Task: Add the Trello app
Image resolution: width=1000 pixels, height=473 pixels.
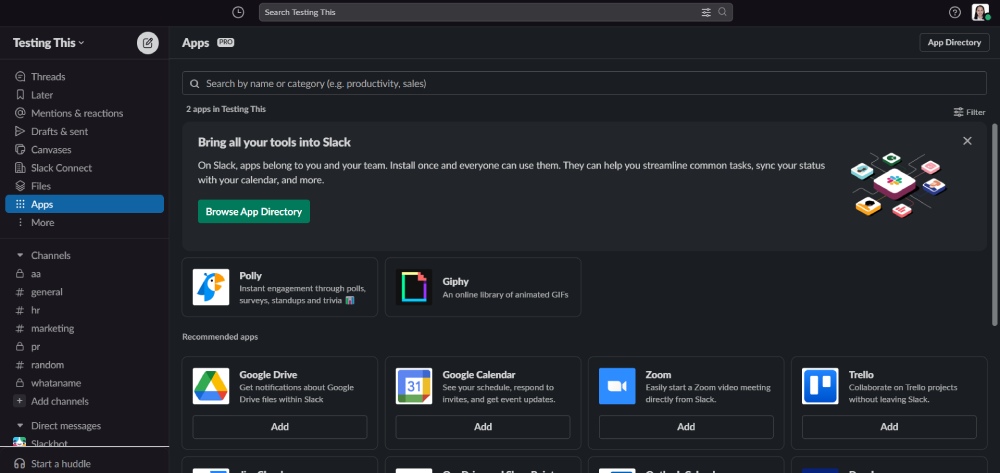Action: (x=889, y=427)
